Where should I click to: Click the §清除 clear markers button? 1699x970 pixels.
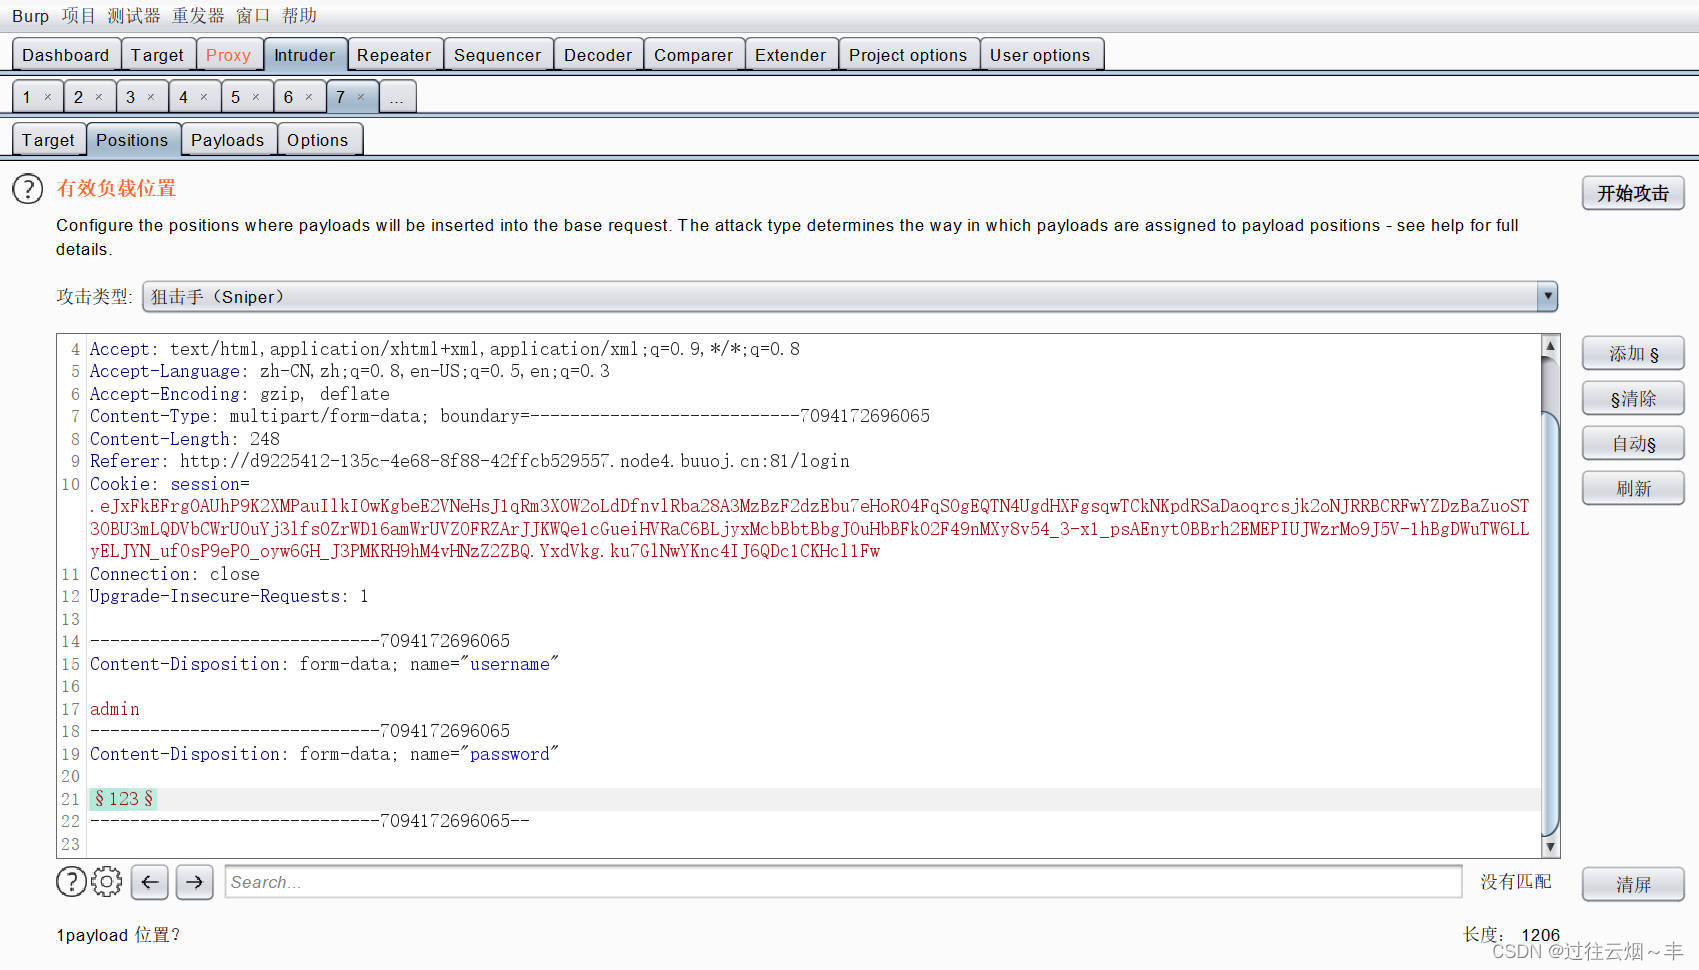[1633, 399]
